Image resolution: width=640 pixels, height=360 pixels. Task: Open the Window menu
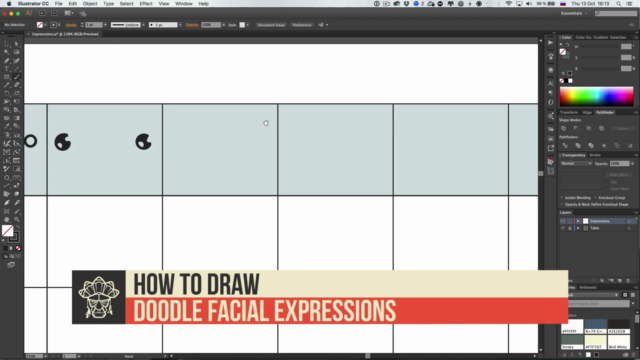coord(184,4)
